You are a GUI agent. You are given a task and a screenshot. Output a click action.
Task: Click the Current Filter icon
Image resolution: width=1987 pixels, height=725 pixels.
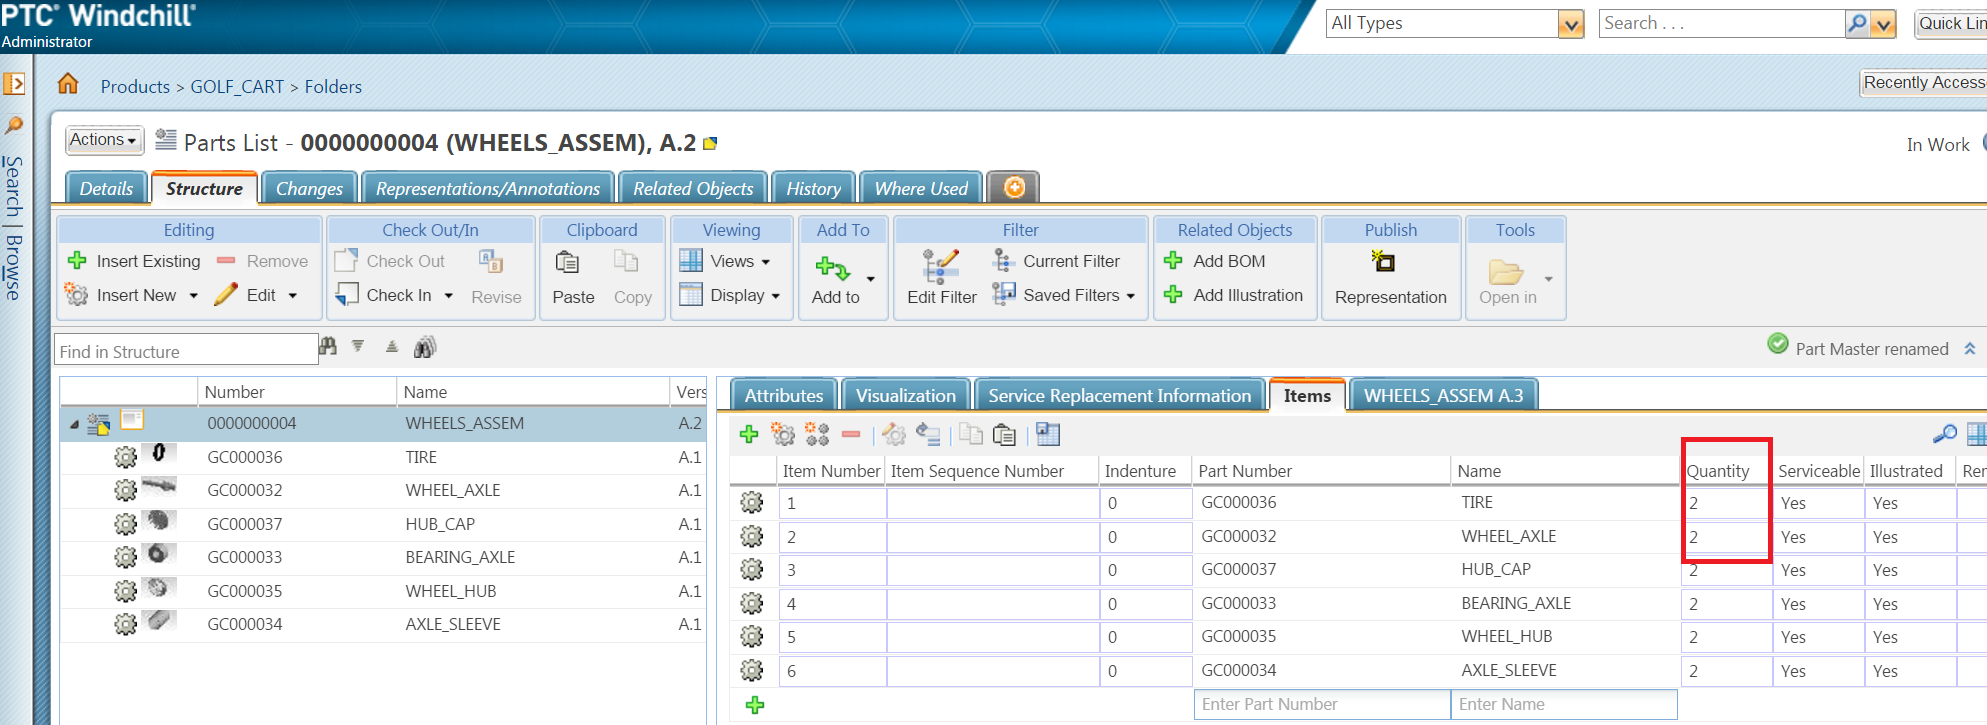[x=1003, y=261]
